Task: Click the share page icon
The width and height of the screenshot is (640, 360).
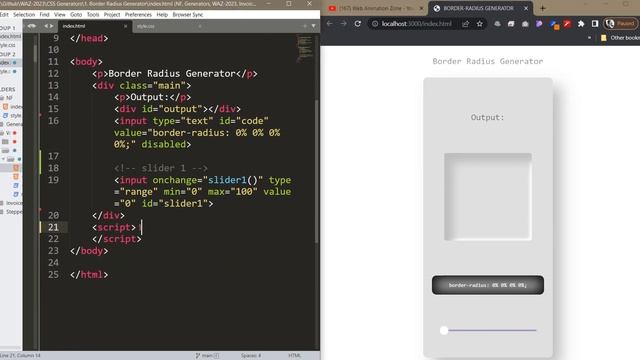Action: click(x=466, y=24)
